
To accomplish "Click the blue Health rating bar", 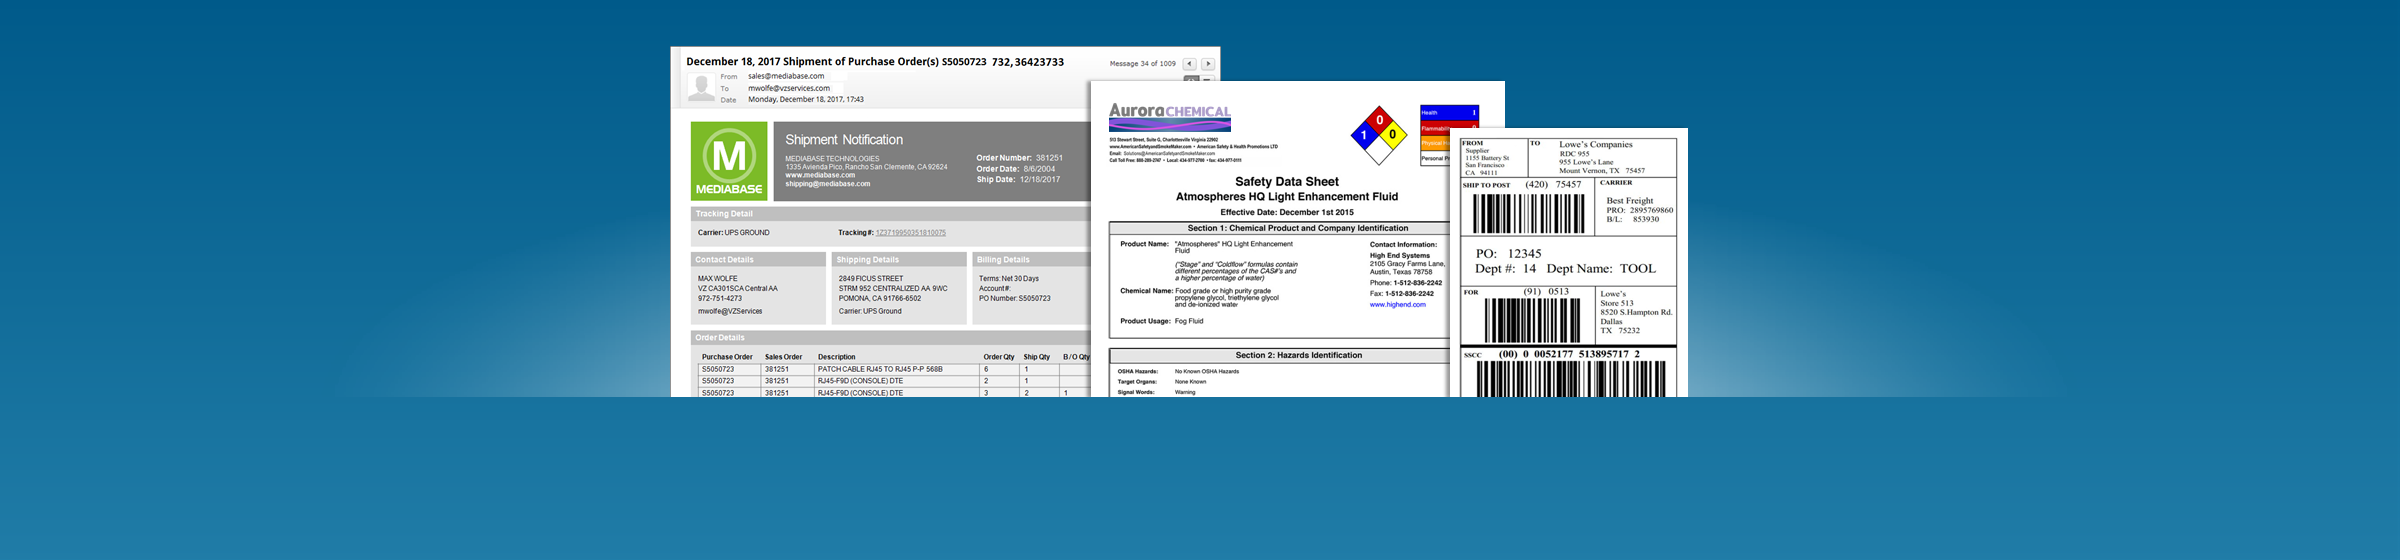I will [1449, 112].
